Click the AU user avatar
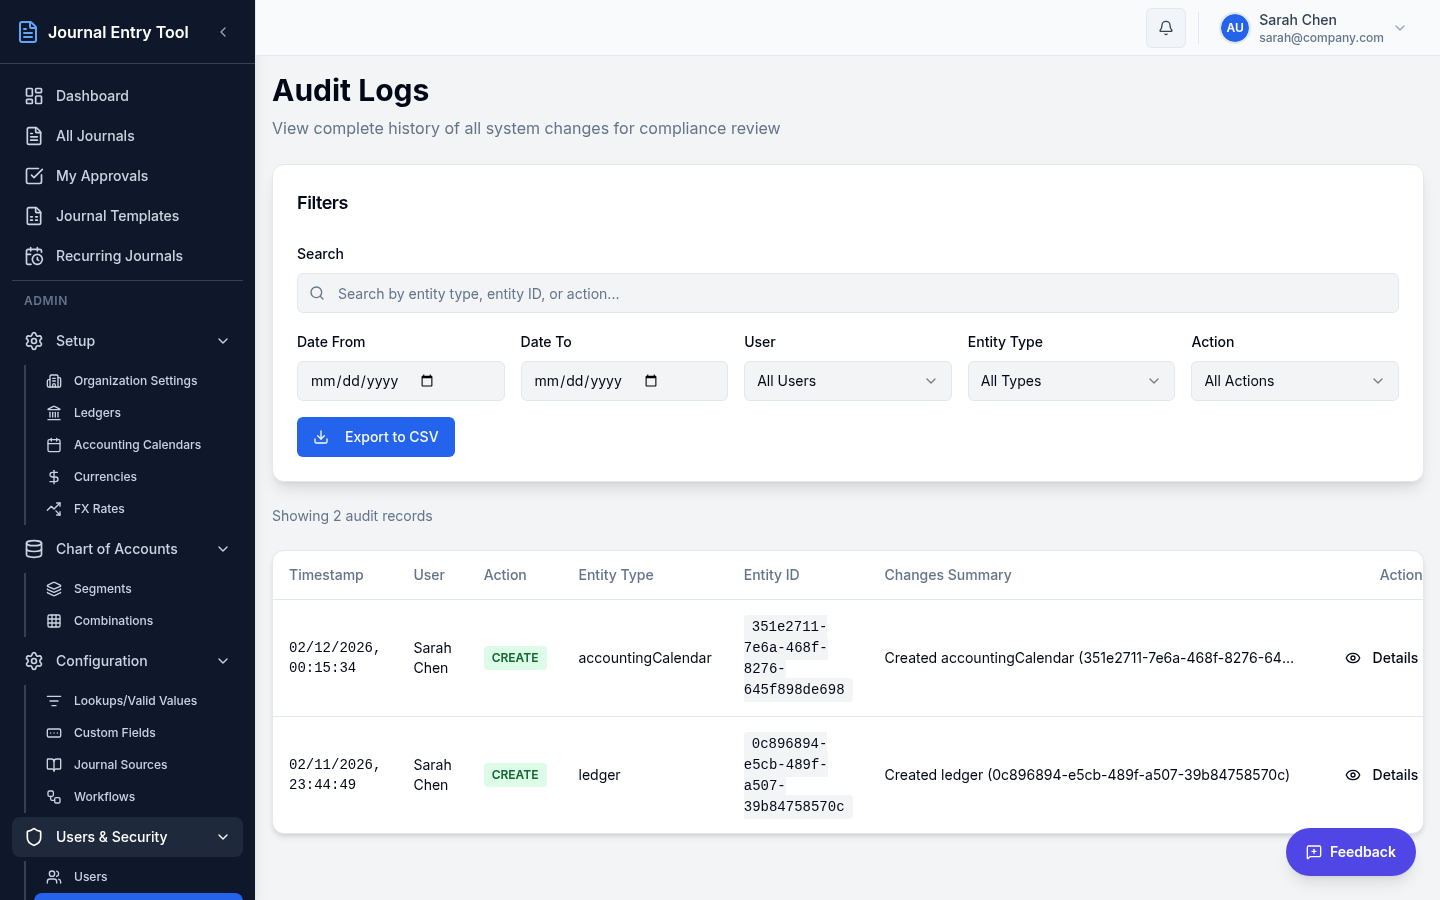Image resolution: width=1440 pixels, height=900 pixels. pos(1235,28)
